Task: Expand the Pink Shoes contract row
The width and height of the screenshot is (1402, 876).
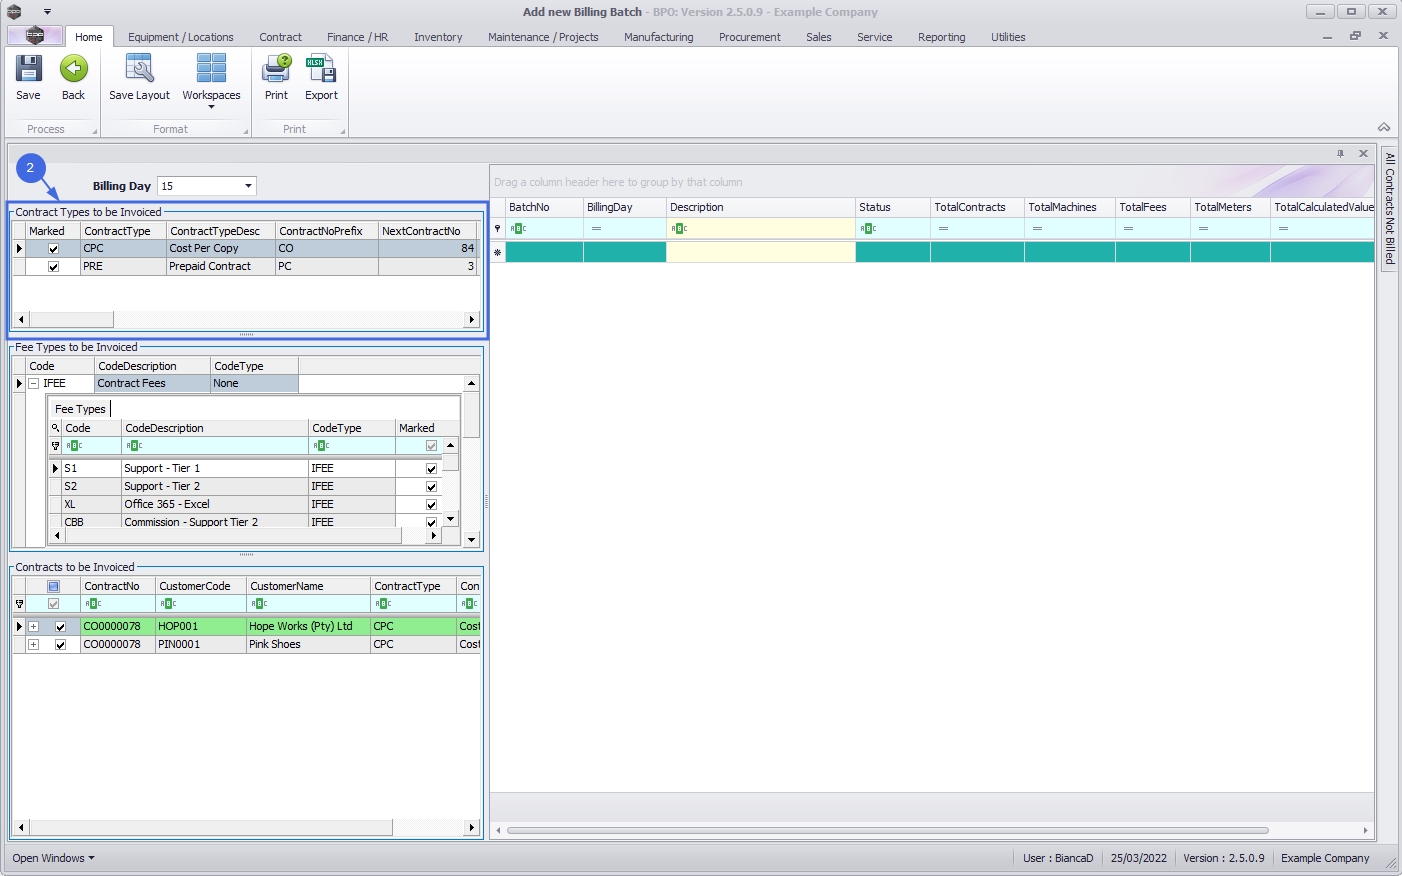Action: (33, 645)
